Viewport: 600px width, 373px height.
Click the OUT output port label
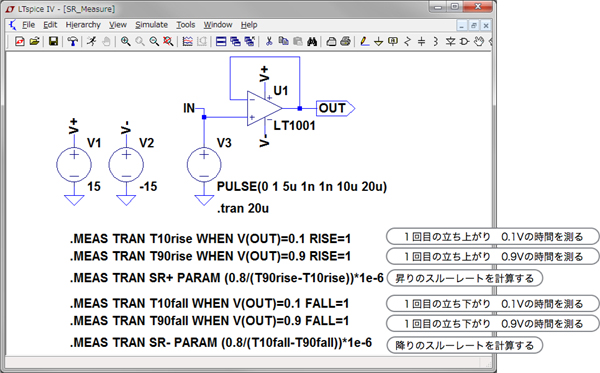point(335,108)
